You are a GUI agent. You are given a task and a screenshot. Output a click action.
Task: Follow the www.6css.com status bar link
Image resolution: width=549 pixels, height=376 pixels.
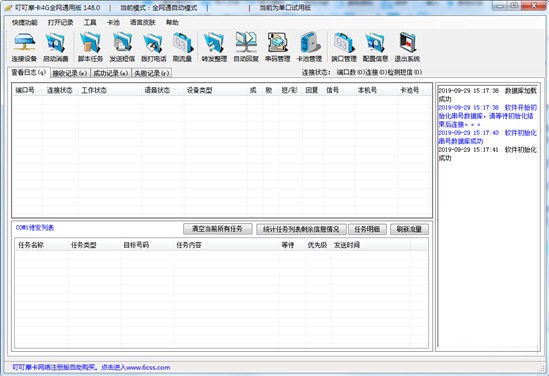click(148, 367)
